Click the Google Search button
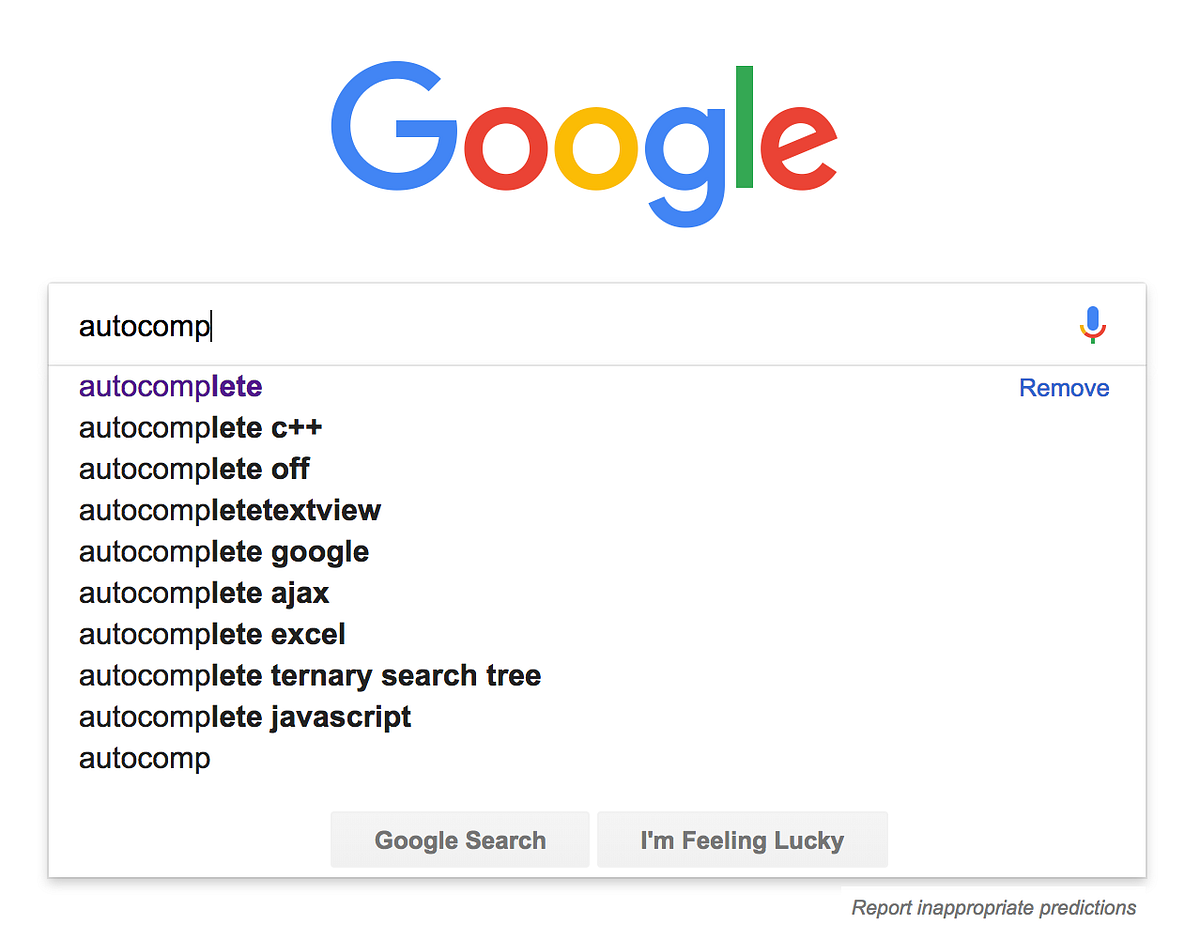The height and width of the screenshot is (926, 1200). (x=459, y=840)
